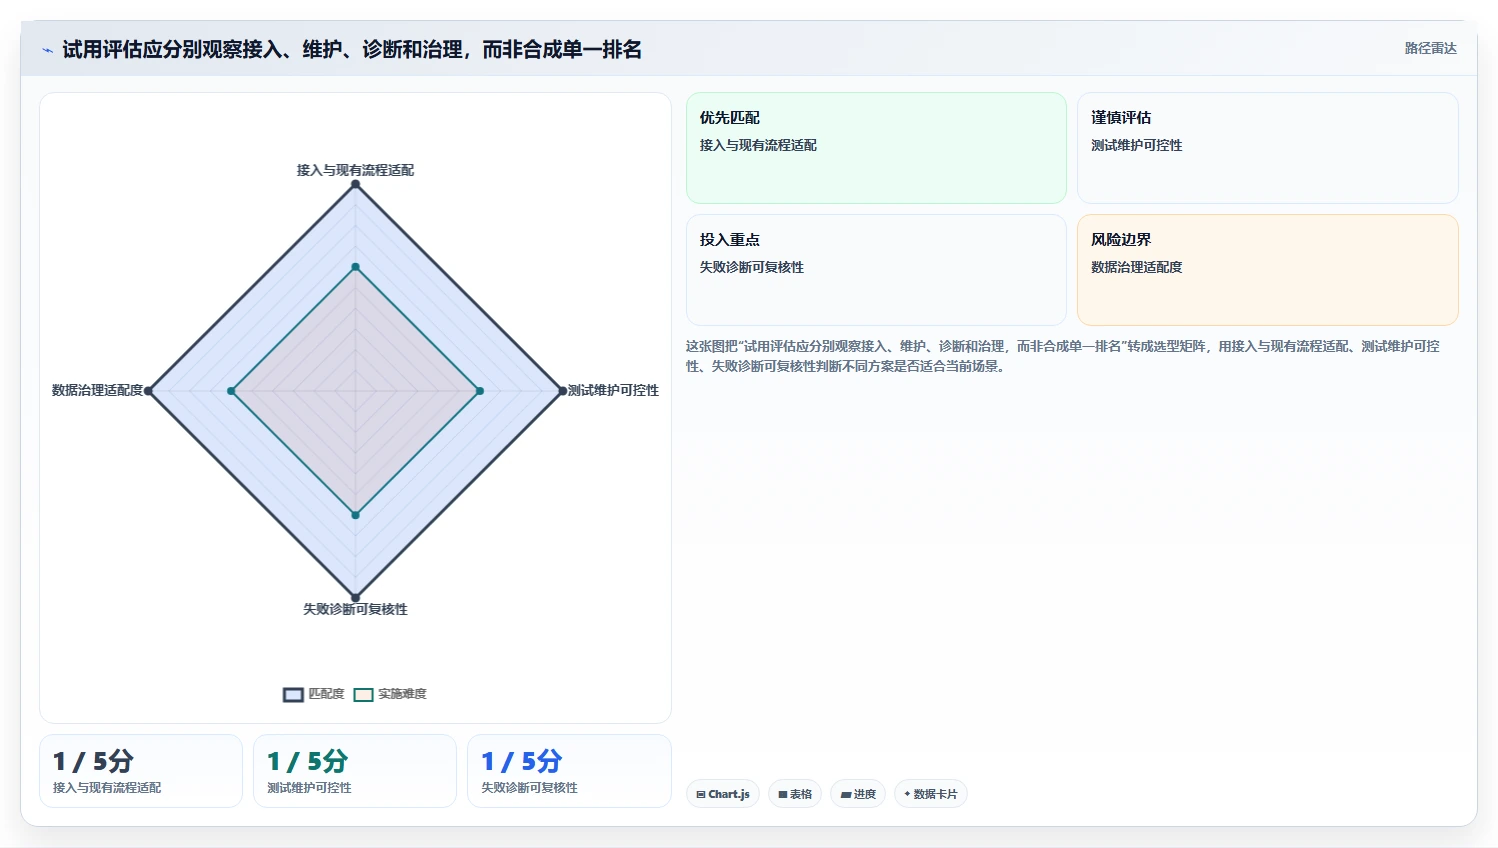
Task: Open the score card for 接入与现有流程适配
Action: pyautogui.click(x=141, y=771)
